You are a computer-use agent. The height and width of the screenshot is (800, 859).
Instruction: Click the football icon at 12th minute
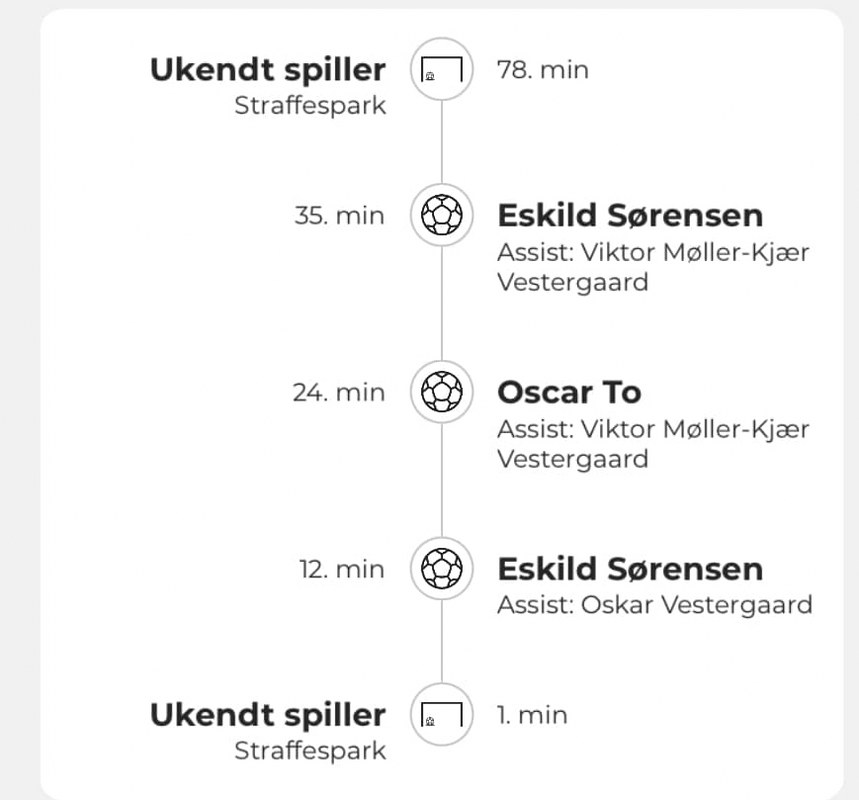point(441,569)
